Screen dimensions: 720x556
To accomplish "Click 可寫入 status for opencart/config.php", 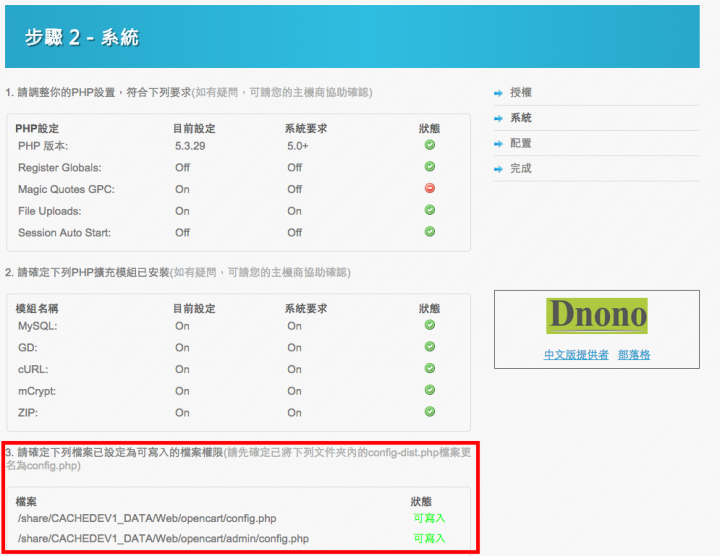I will click(x=429, y=518).
